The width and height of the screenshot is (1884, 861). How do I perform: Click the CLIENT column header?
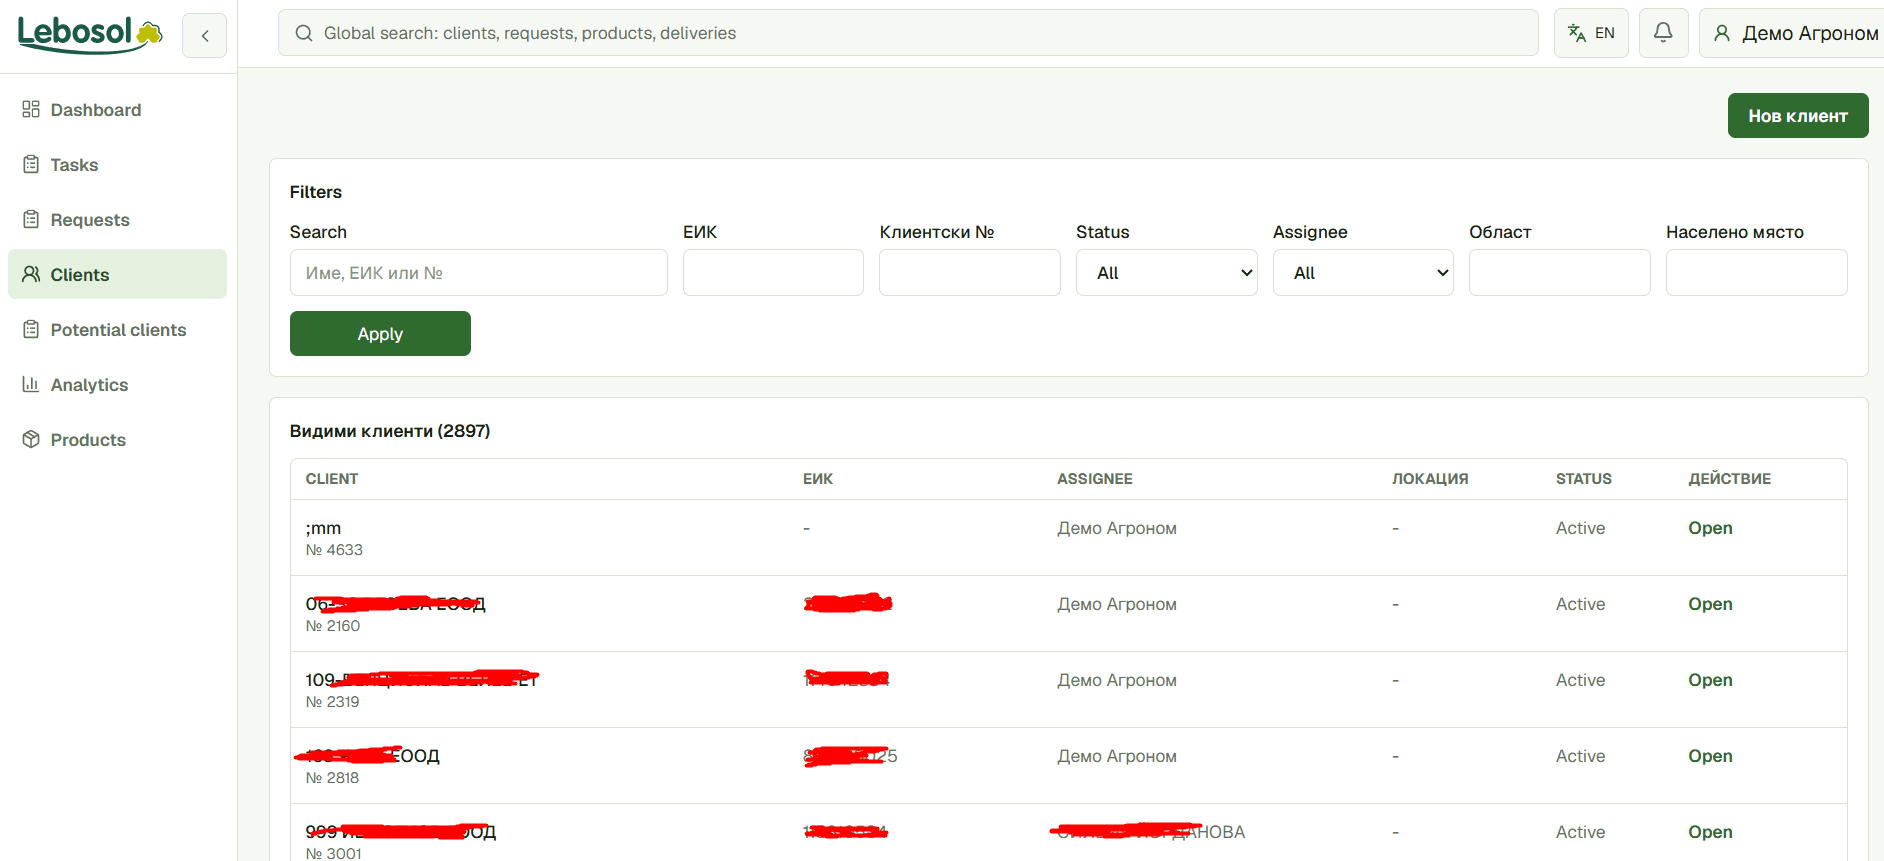click(x=332, y=479)
